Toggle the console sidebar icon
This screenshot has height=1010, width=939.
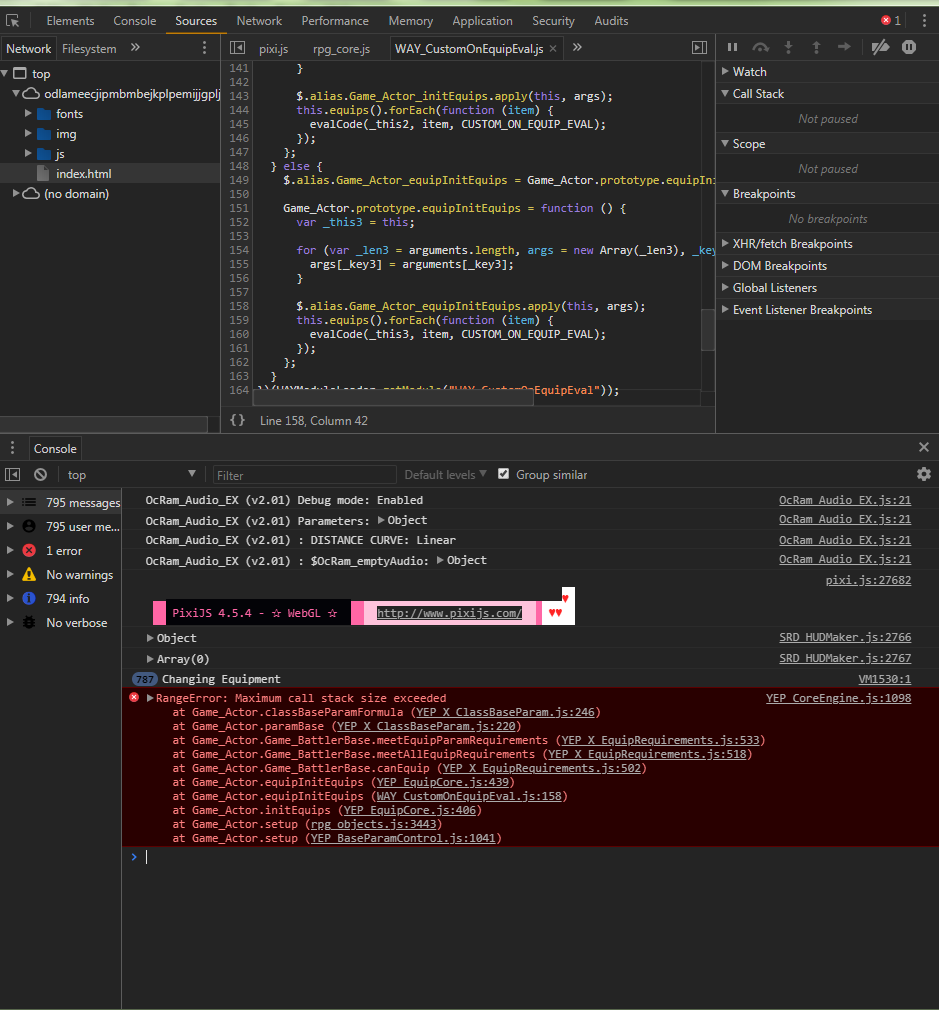click(x=13, y=475)
